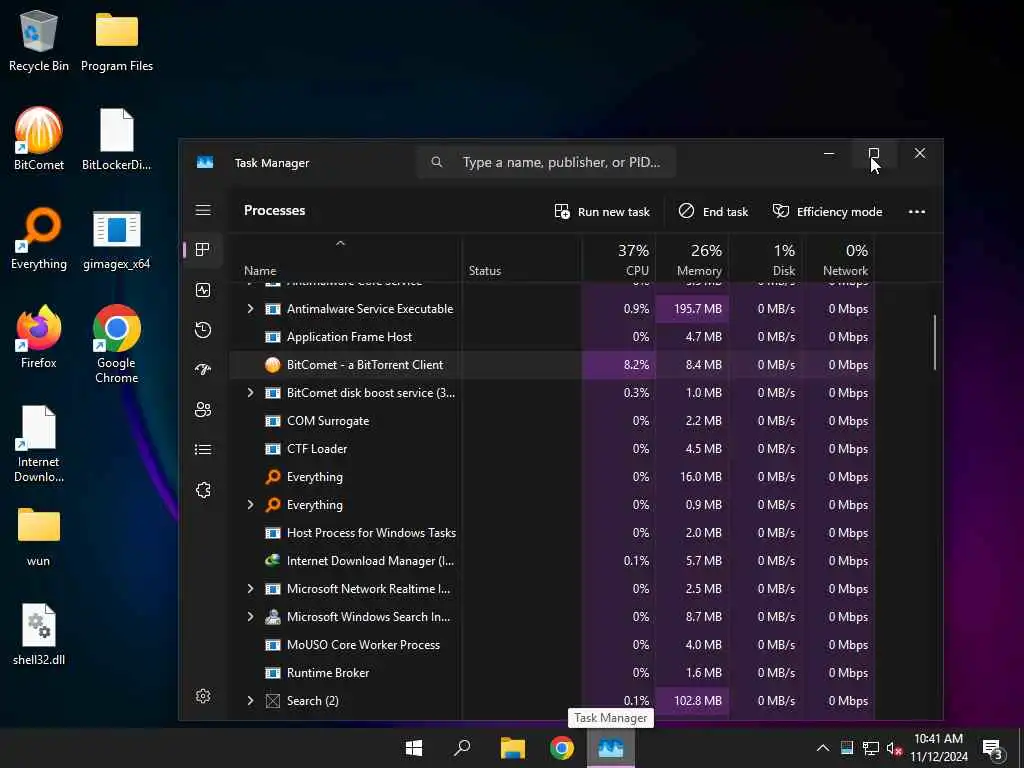
Task: Select the gimagex_x64 desktop icon
Action: point(117,238)
